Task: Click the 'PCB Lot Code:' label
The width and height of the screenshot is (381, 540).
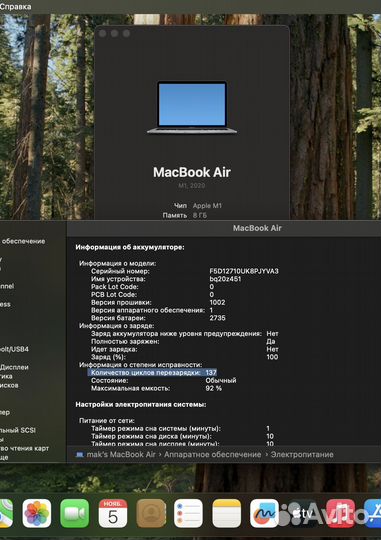Action: [x=114, y=294]
